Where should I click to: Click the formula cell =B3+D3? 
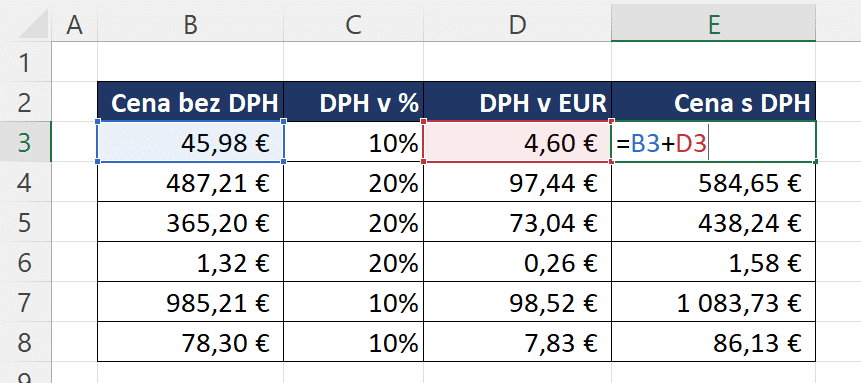click(713, 142)
